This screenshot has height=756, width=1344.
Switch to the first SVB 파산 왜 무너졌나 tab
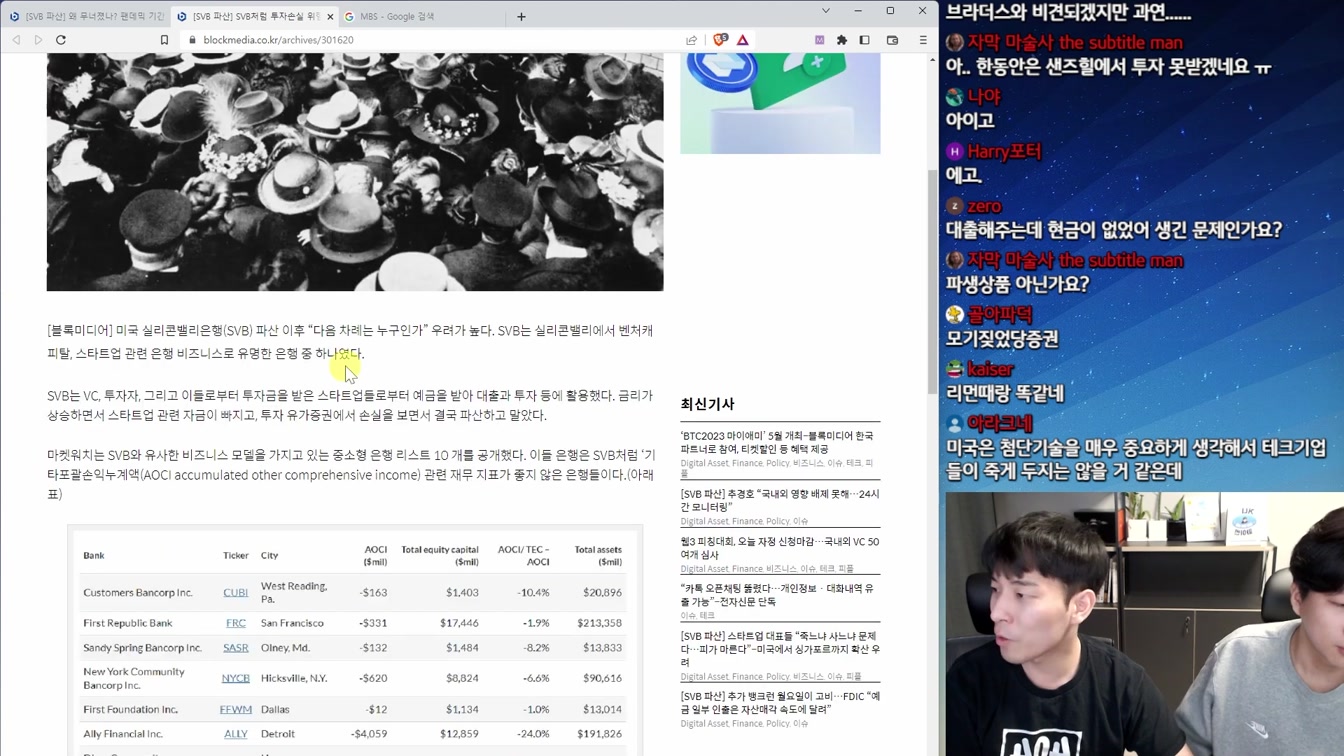click(x=86, y=16)
